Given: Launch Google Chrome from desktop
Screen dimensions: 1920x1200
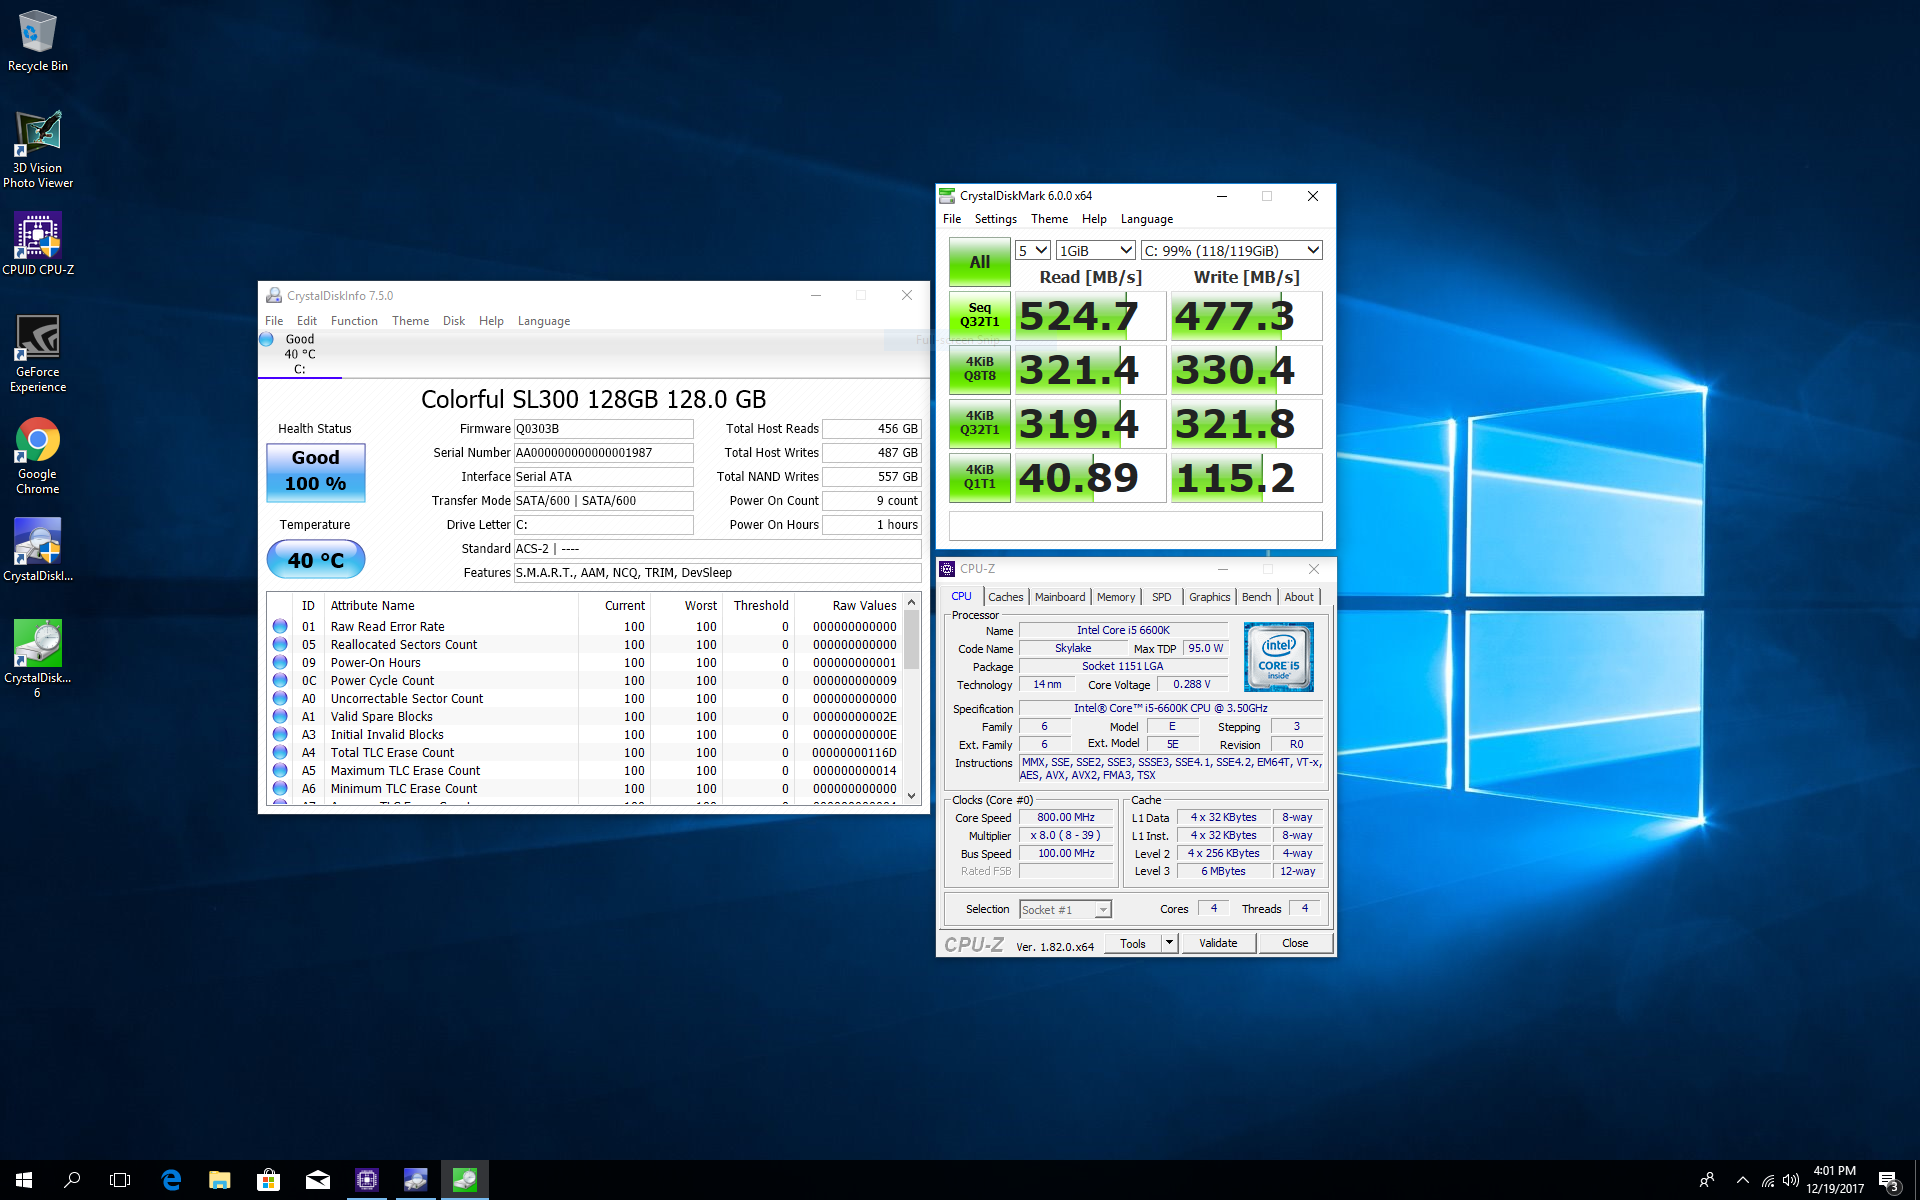Looking at the screenshot, I should [x=37, y=456].
